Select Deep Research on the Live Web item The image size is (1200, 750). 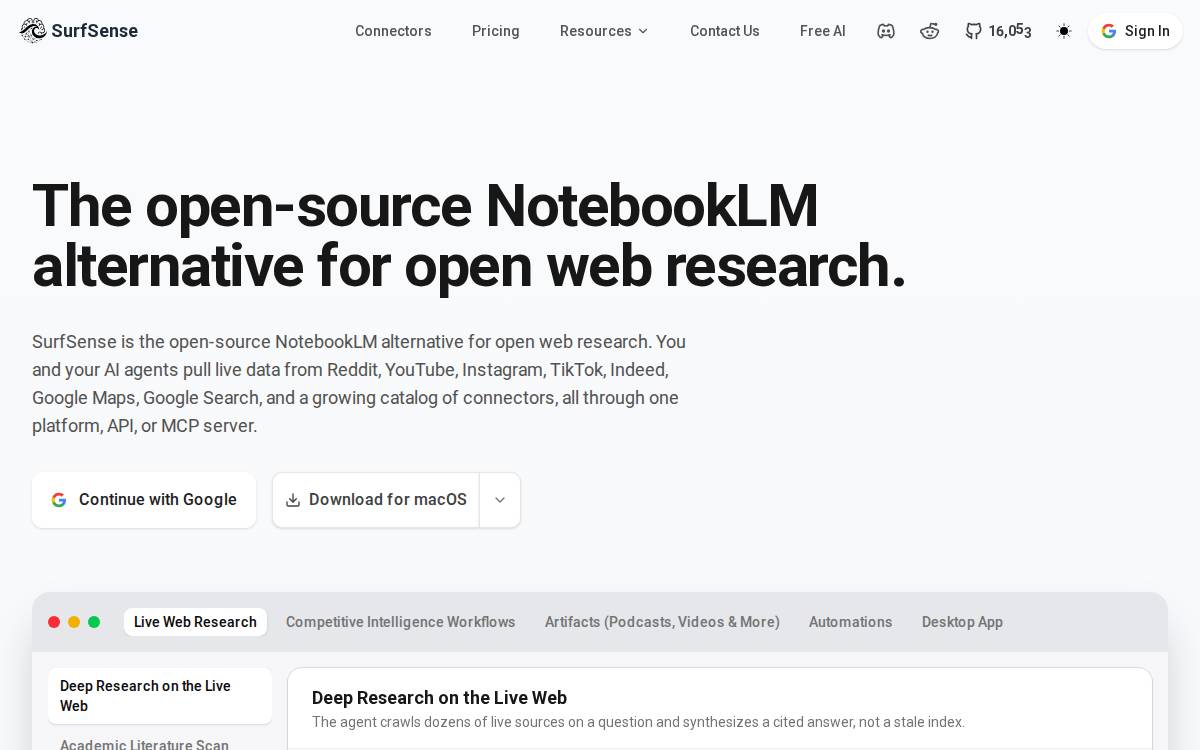[160, 696]
